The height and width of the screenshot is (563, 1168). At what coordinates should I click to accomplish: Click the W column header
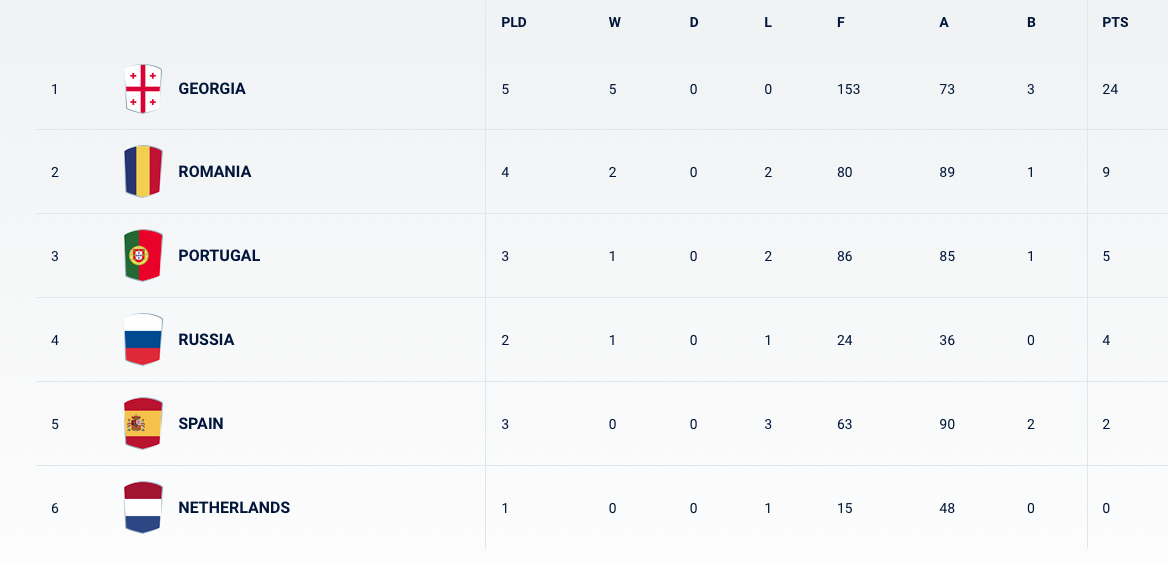(615, 22)
